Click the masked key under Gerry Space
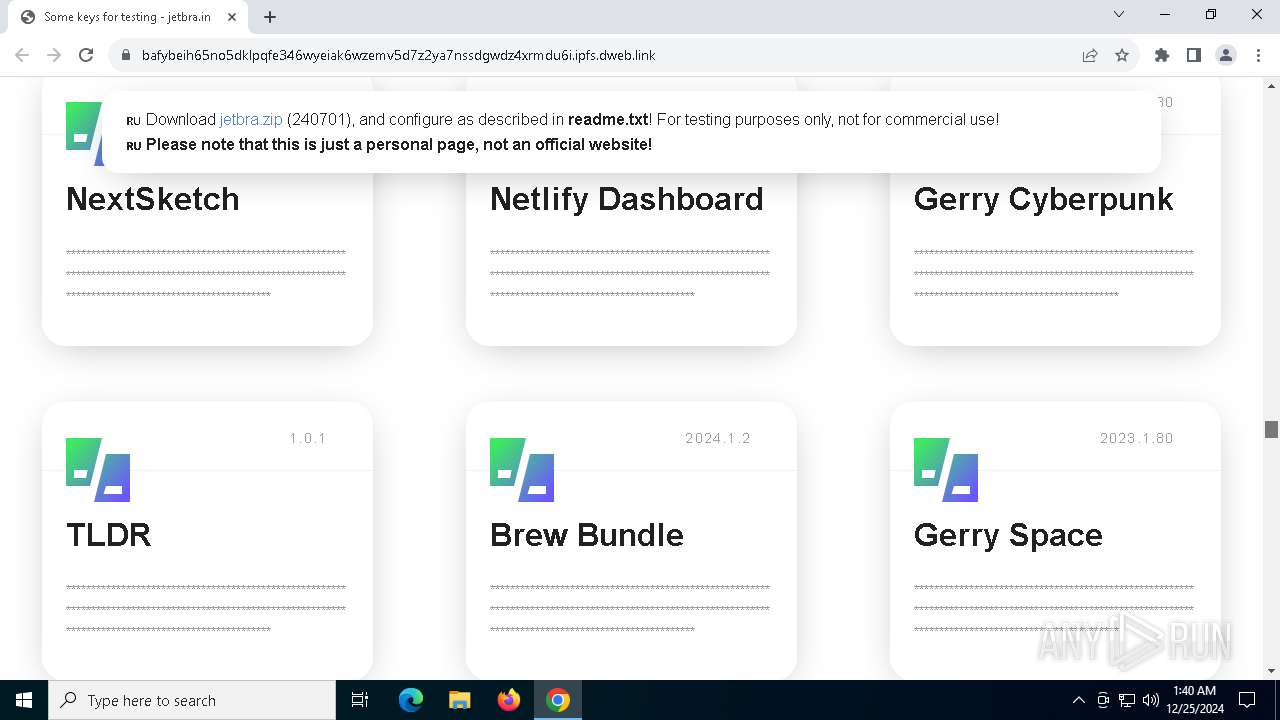Screen dimensions: 1280x720 click(1054, 609)
